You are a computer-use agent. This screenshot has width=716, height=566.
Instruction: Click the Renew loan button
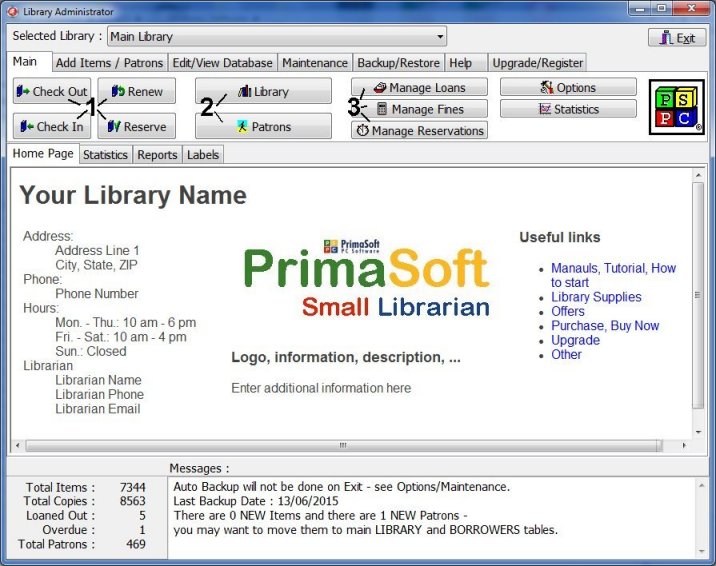[x=137, y=91]
